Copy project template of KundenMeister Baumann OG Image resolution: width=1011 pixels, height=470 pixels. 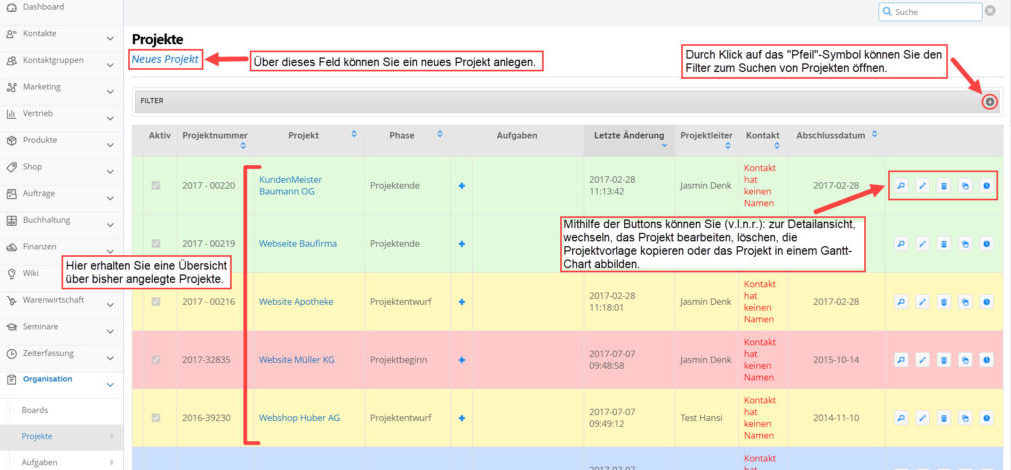pos(965,186)
